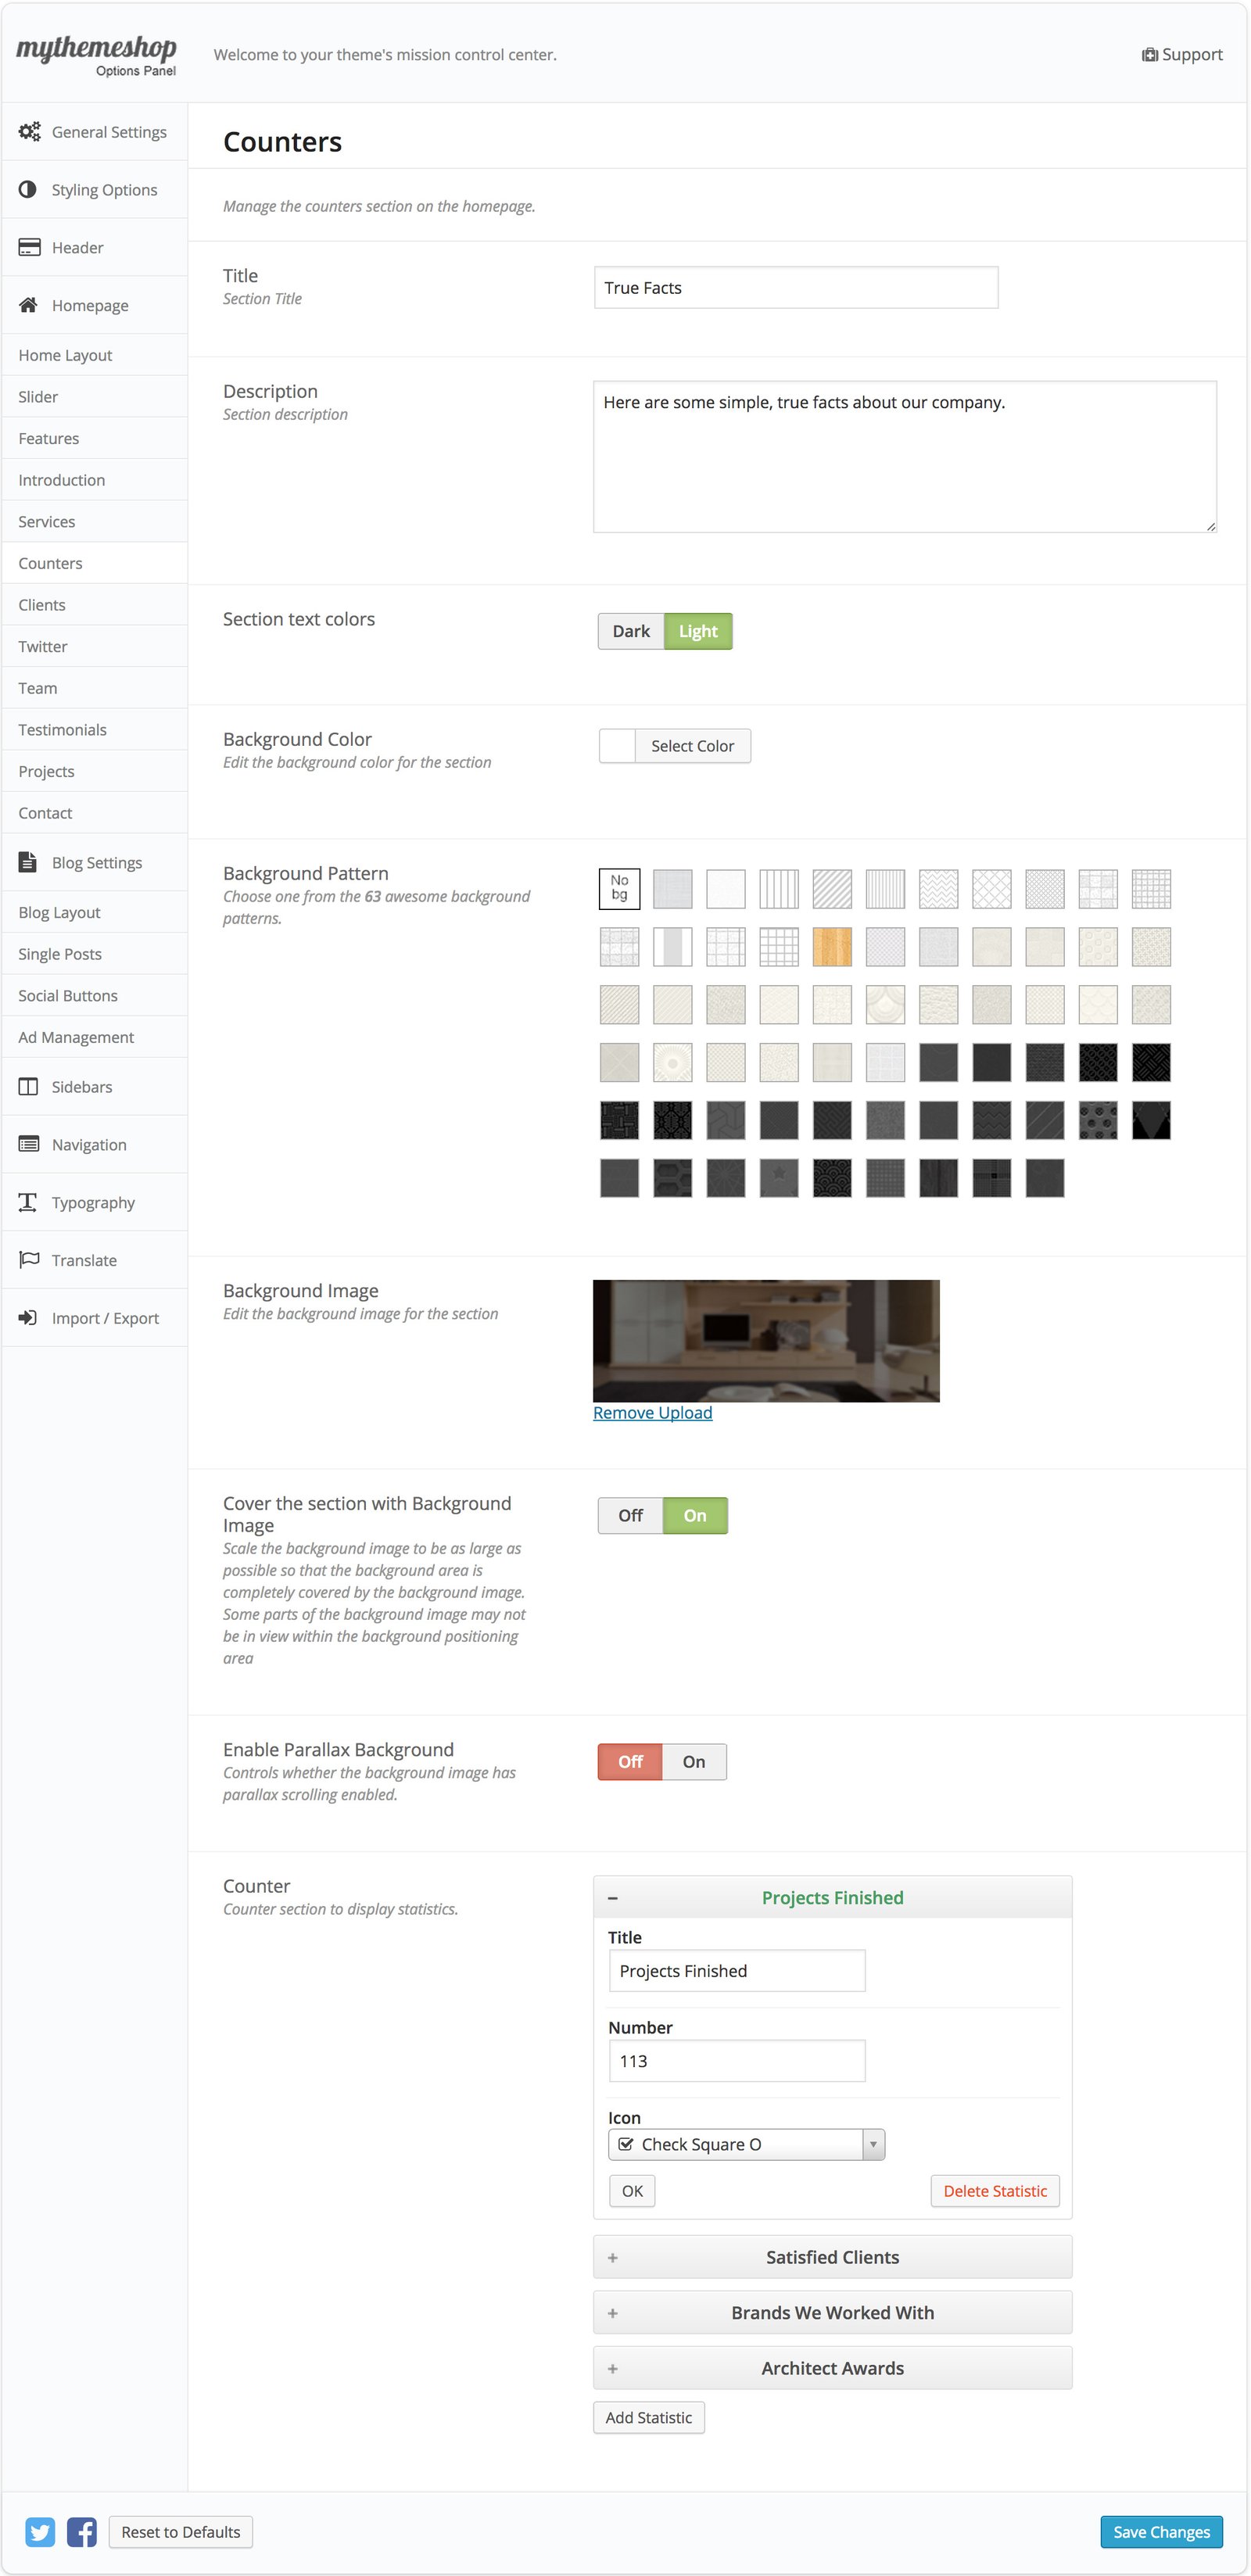Image resolution: width=1251 pixels, height=2576 pixels.
Task: Click the General Settings gears icon
Action: [29, 131]
